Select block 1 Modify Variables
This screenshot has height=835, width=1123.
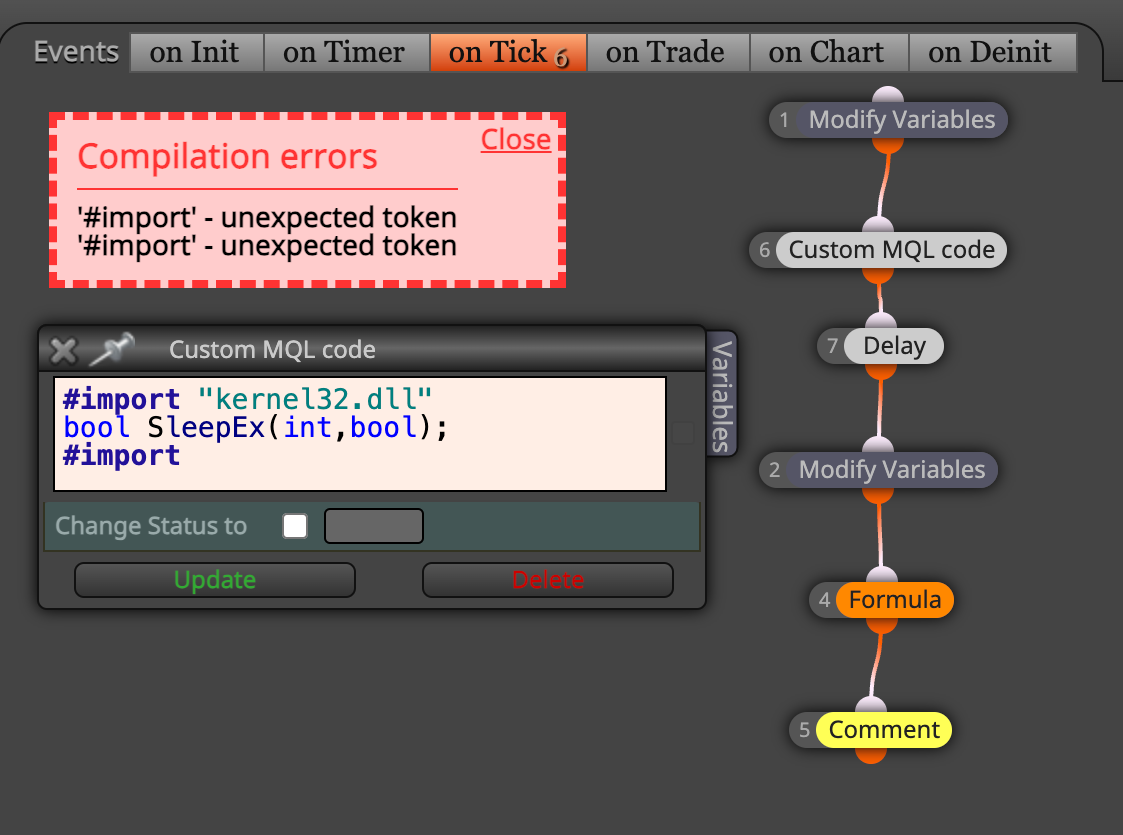pyautogui.click(x=889, y=120)
